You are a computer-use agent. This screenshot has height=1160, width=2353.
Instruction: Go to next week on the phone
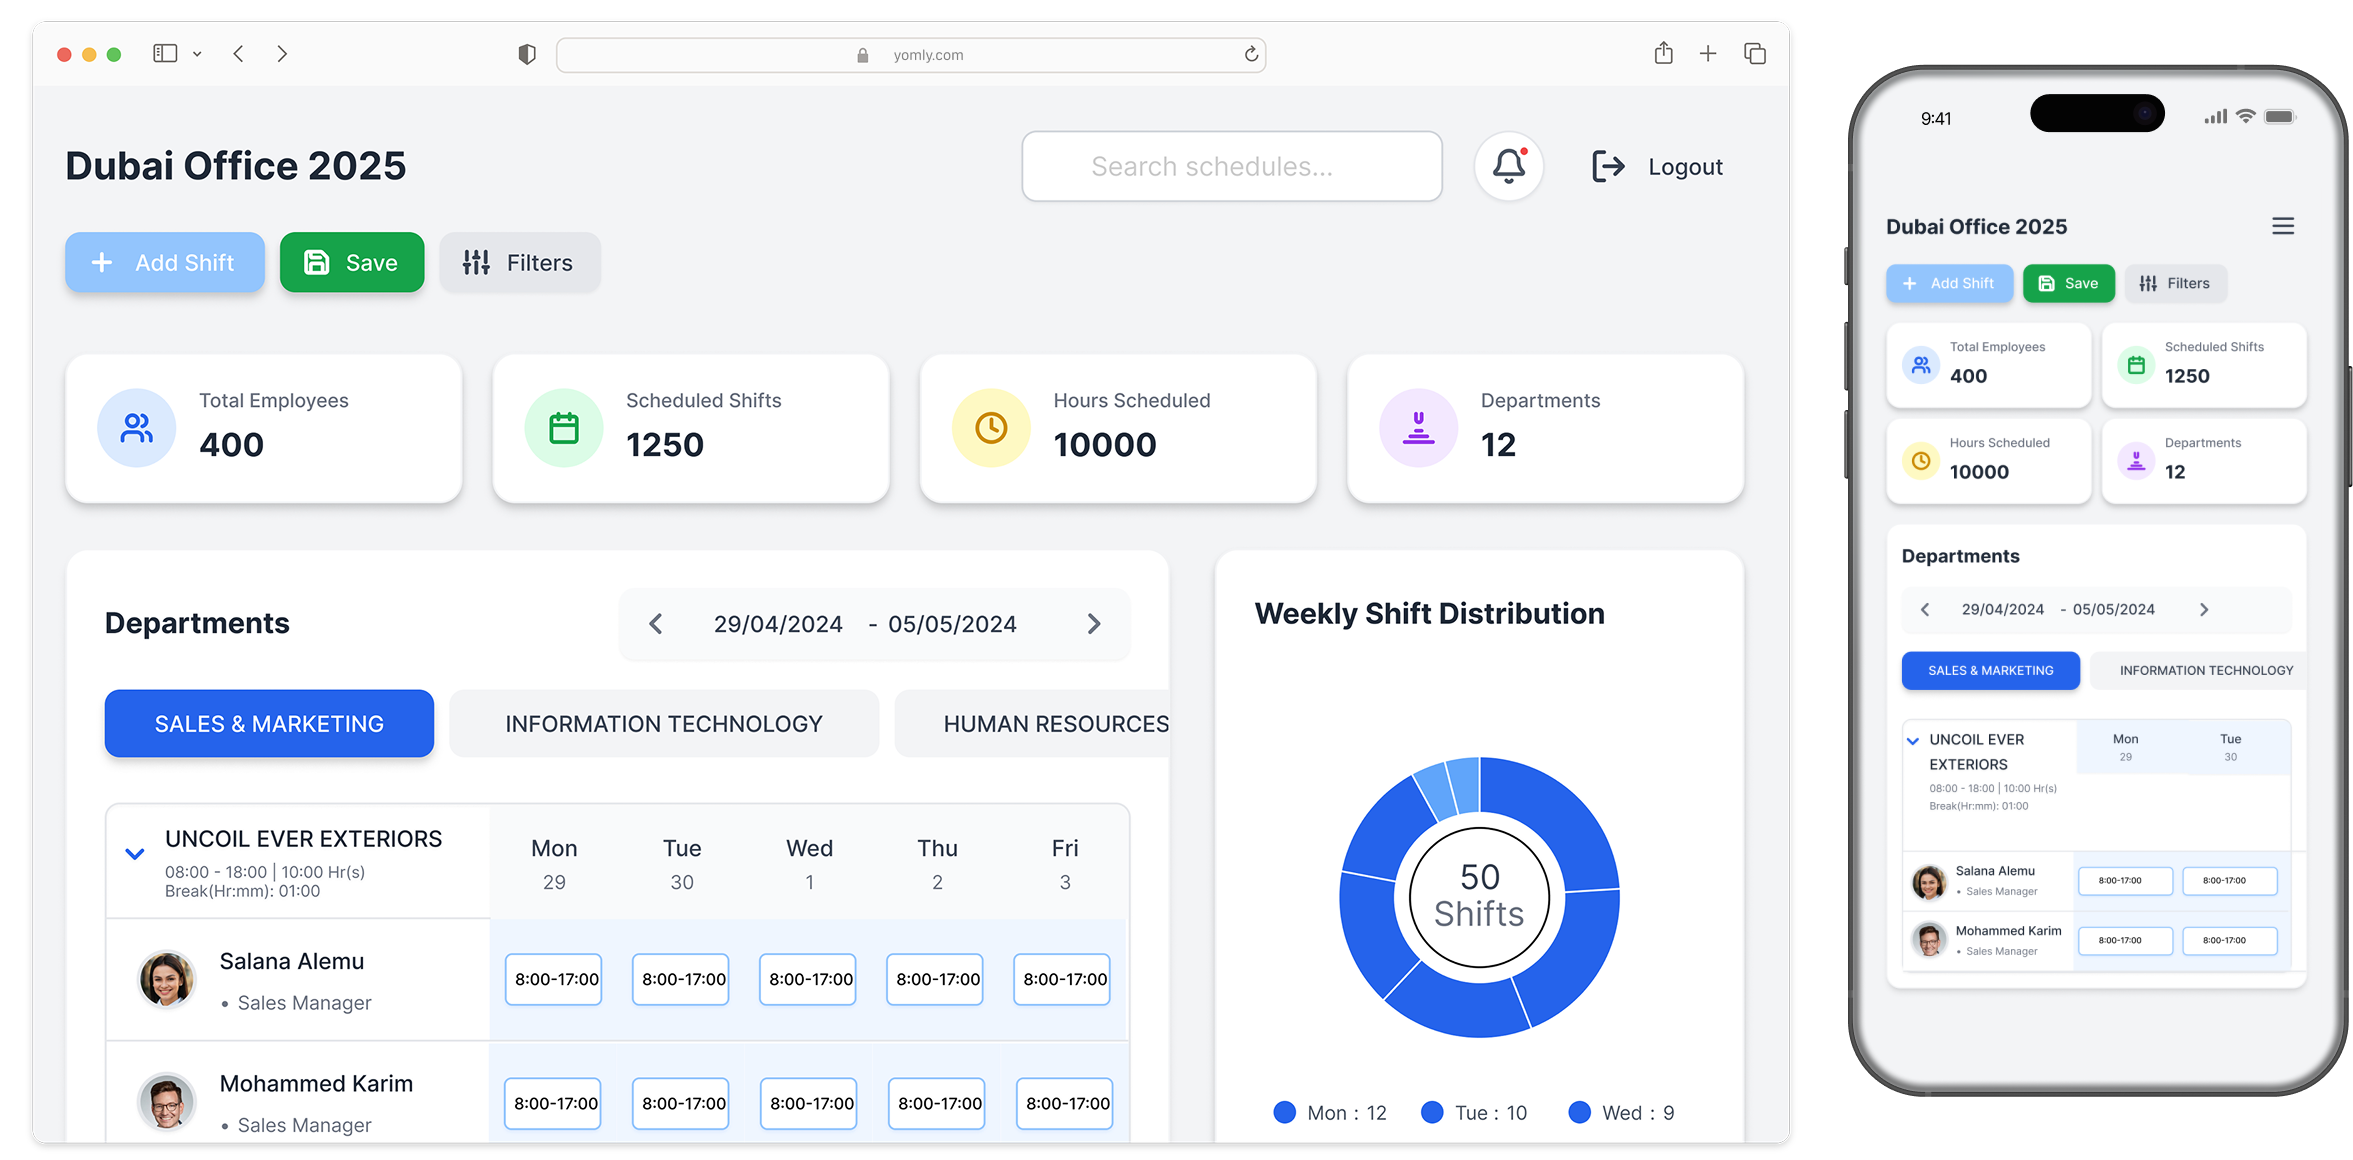click(x=2204, y=609)
